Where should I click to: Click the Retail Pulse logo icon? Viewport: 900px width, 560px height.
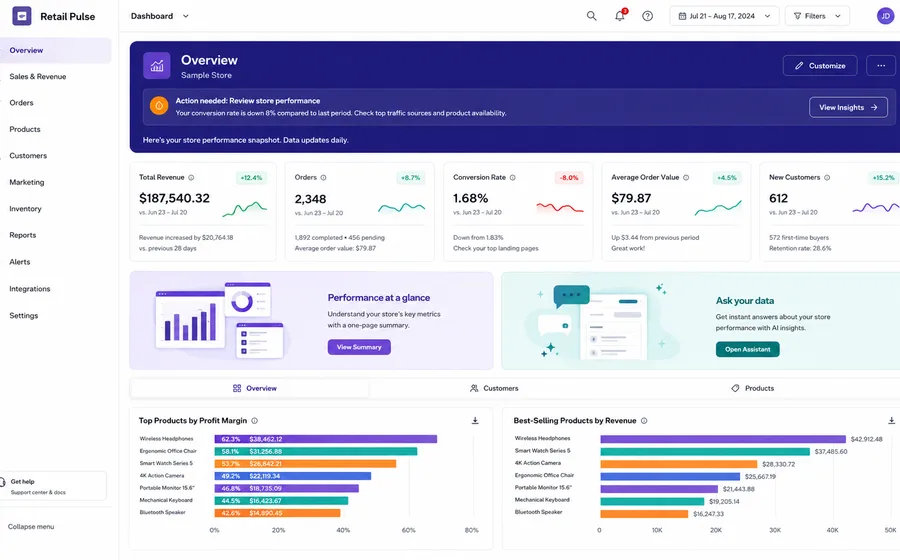(x=22, y=16)
